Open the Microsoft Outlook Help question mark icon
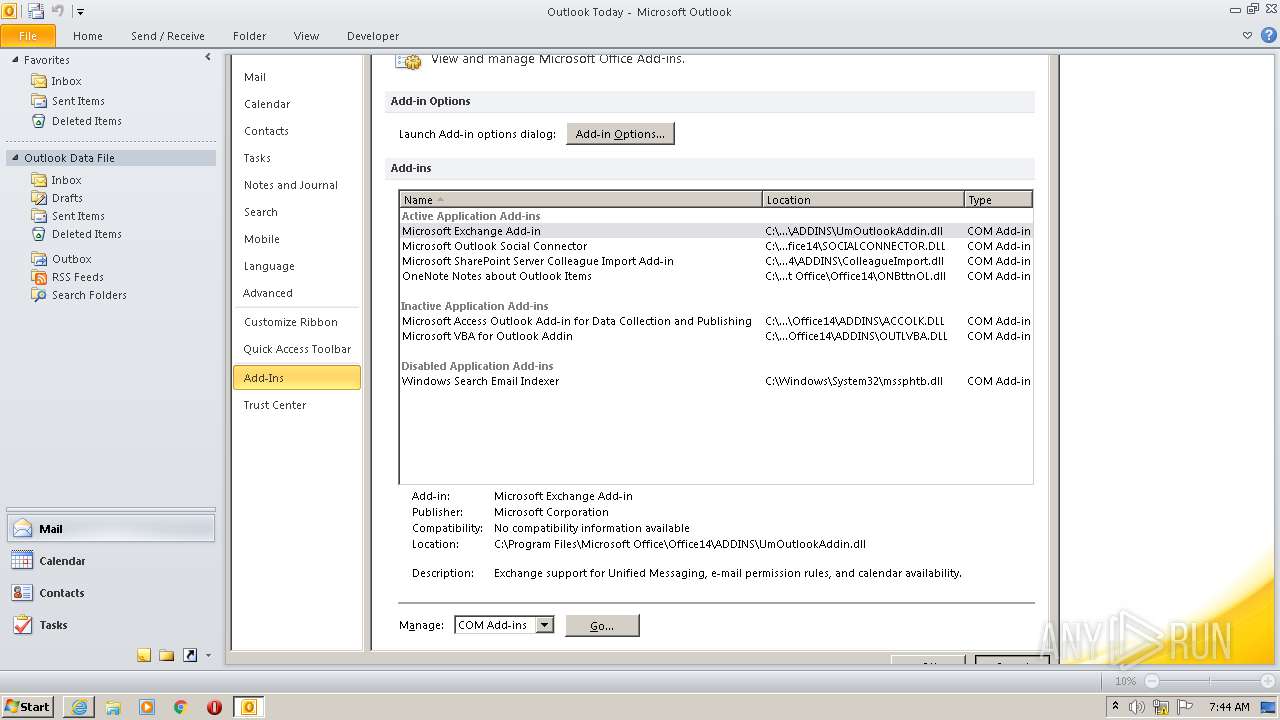Viewport: 1280px width, 720px height. pyautogui.click(x=1268, y=35)
